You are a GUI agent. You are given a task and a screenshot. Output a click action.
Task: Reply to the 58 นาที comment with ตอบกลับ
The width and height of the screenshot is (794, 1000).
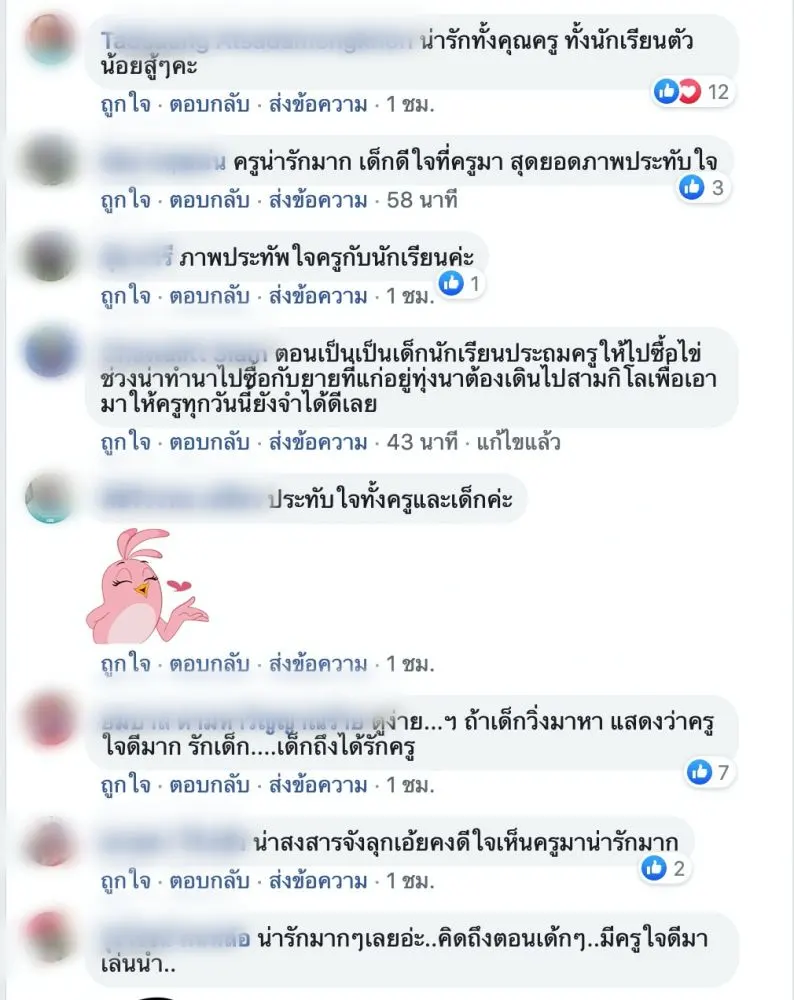(209, 200)
